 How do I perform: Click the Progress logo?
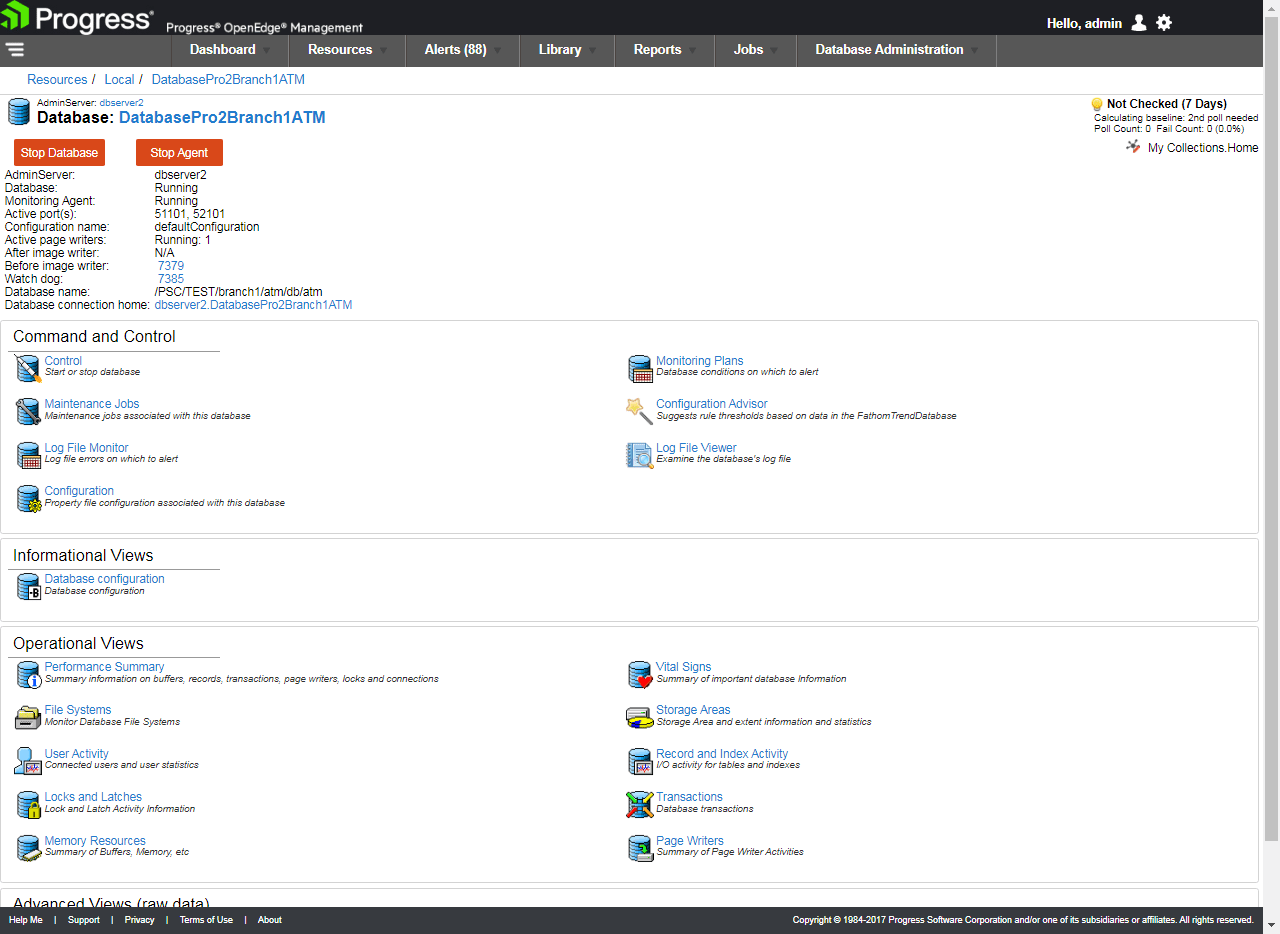coord(79,18)
